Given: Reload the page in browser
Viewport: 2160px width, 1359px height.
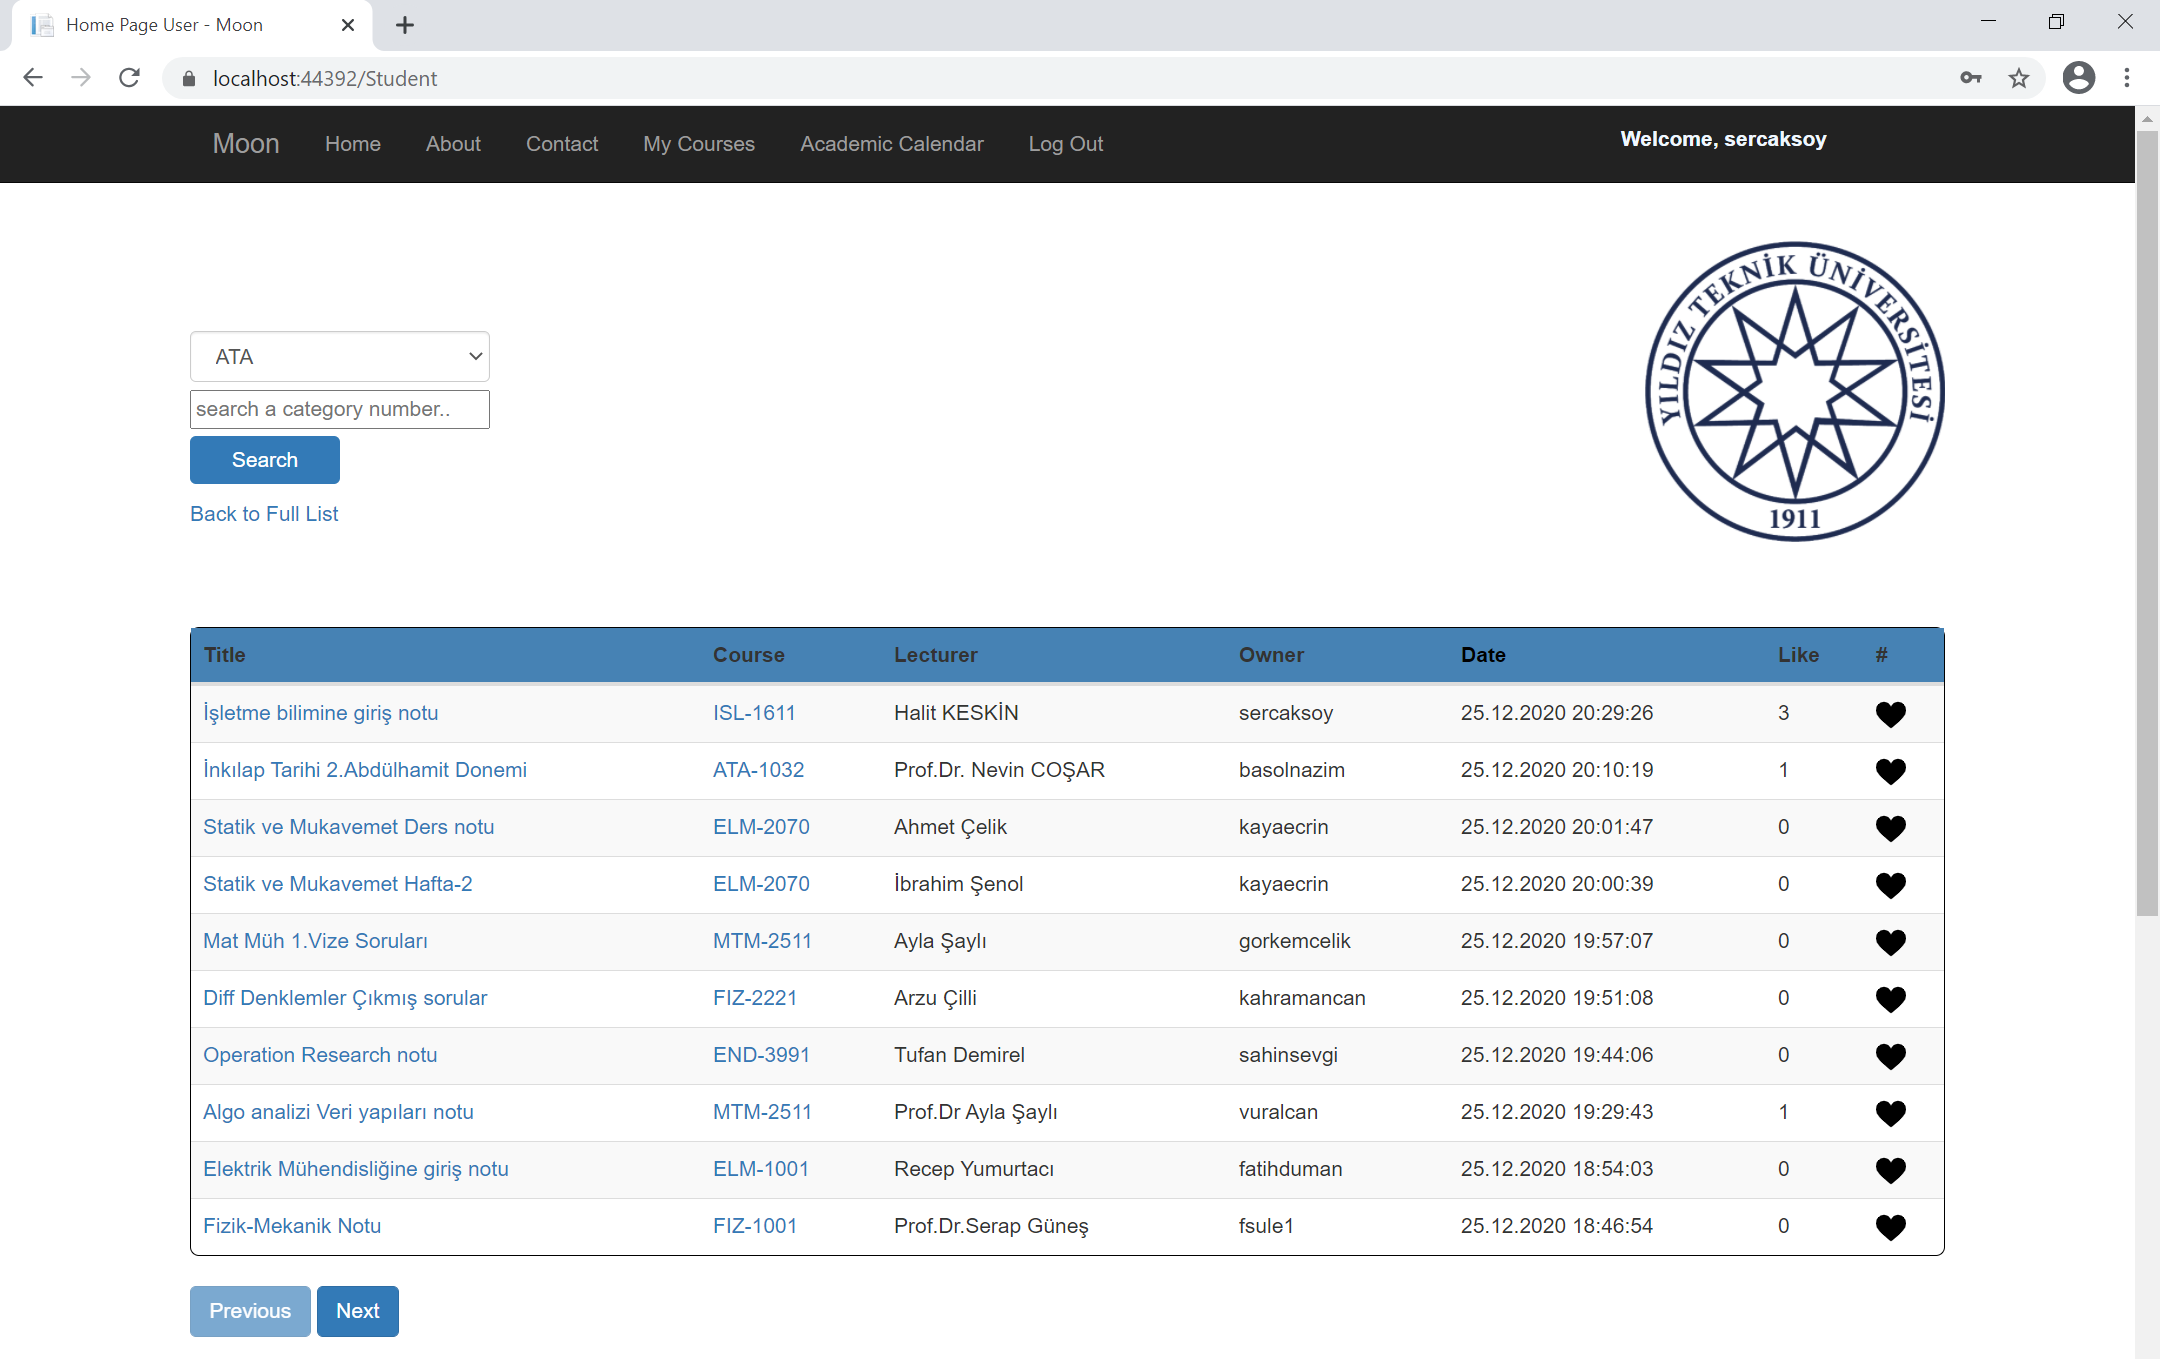Looking at the screenshot, I should pyautogui.click(x=129, y=78).
